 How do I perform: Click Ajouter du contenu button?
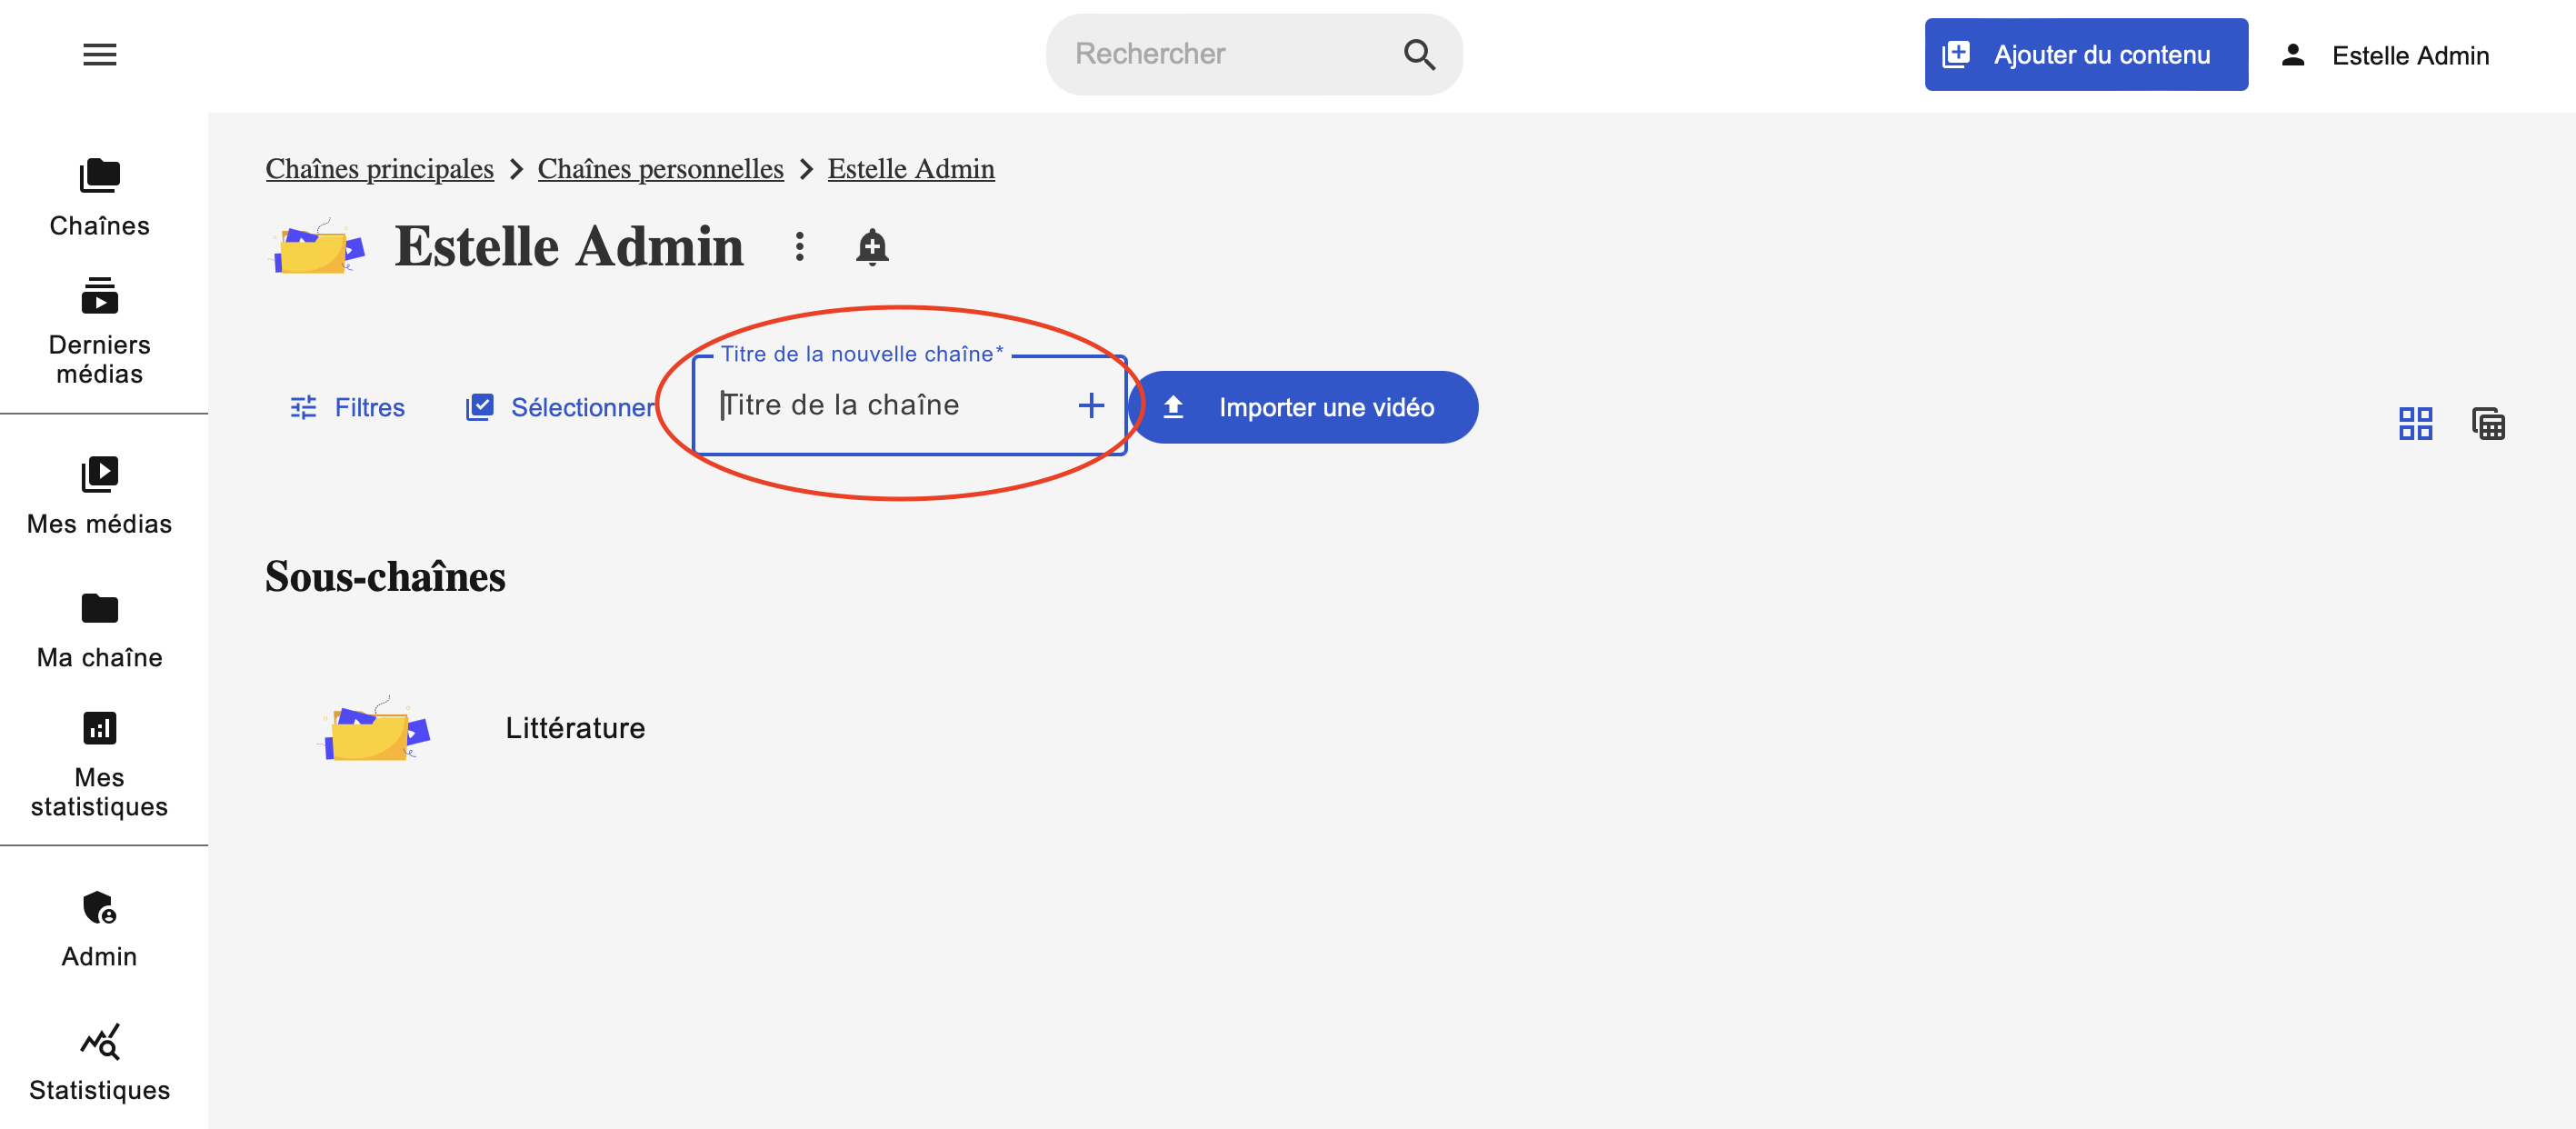[x=2085, y=55]
